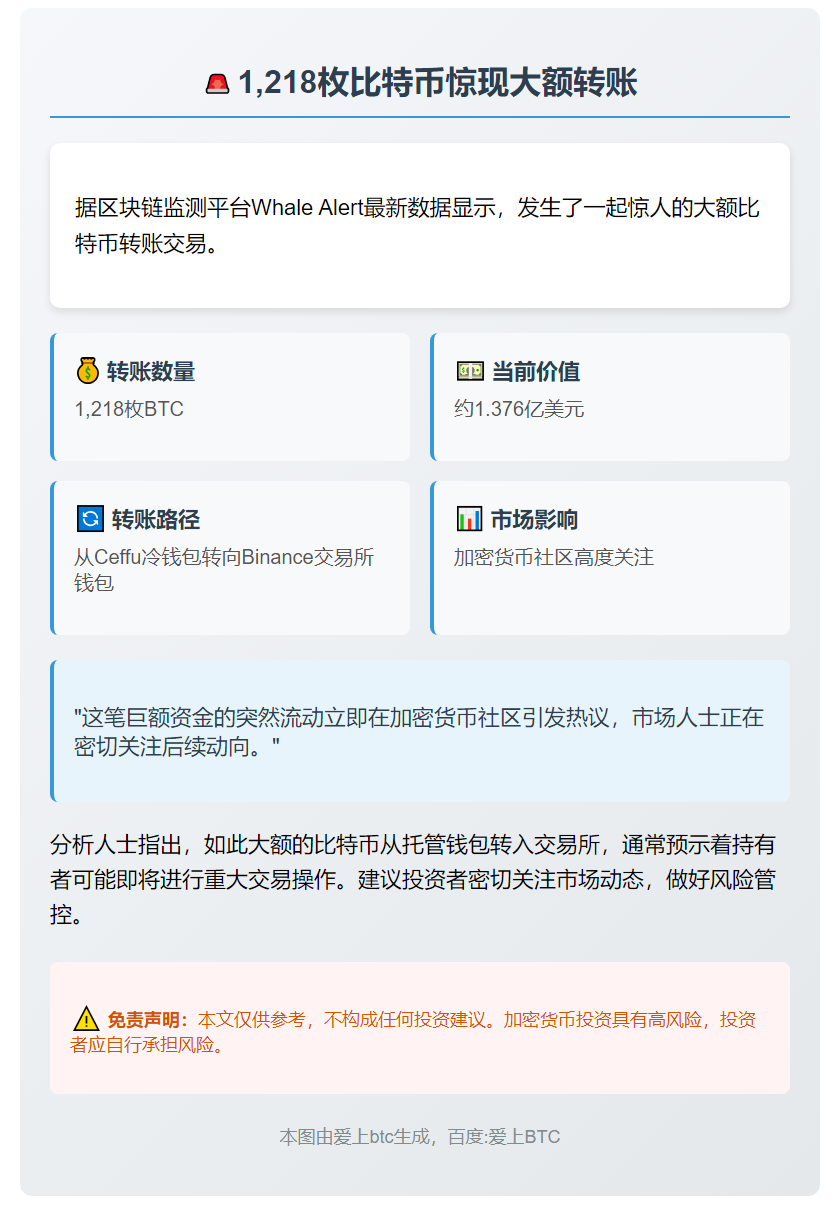The width and height of the screenshot is (840, 1228).
Task: Click the 约1.376亿美元 value text
Action: 519,409
